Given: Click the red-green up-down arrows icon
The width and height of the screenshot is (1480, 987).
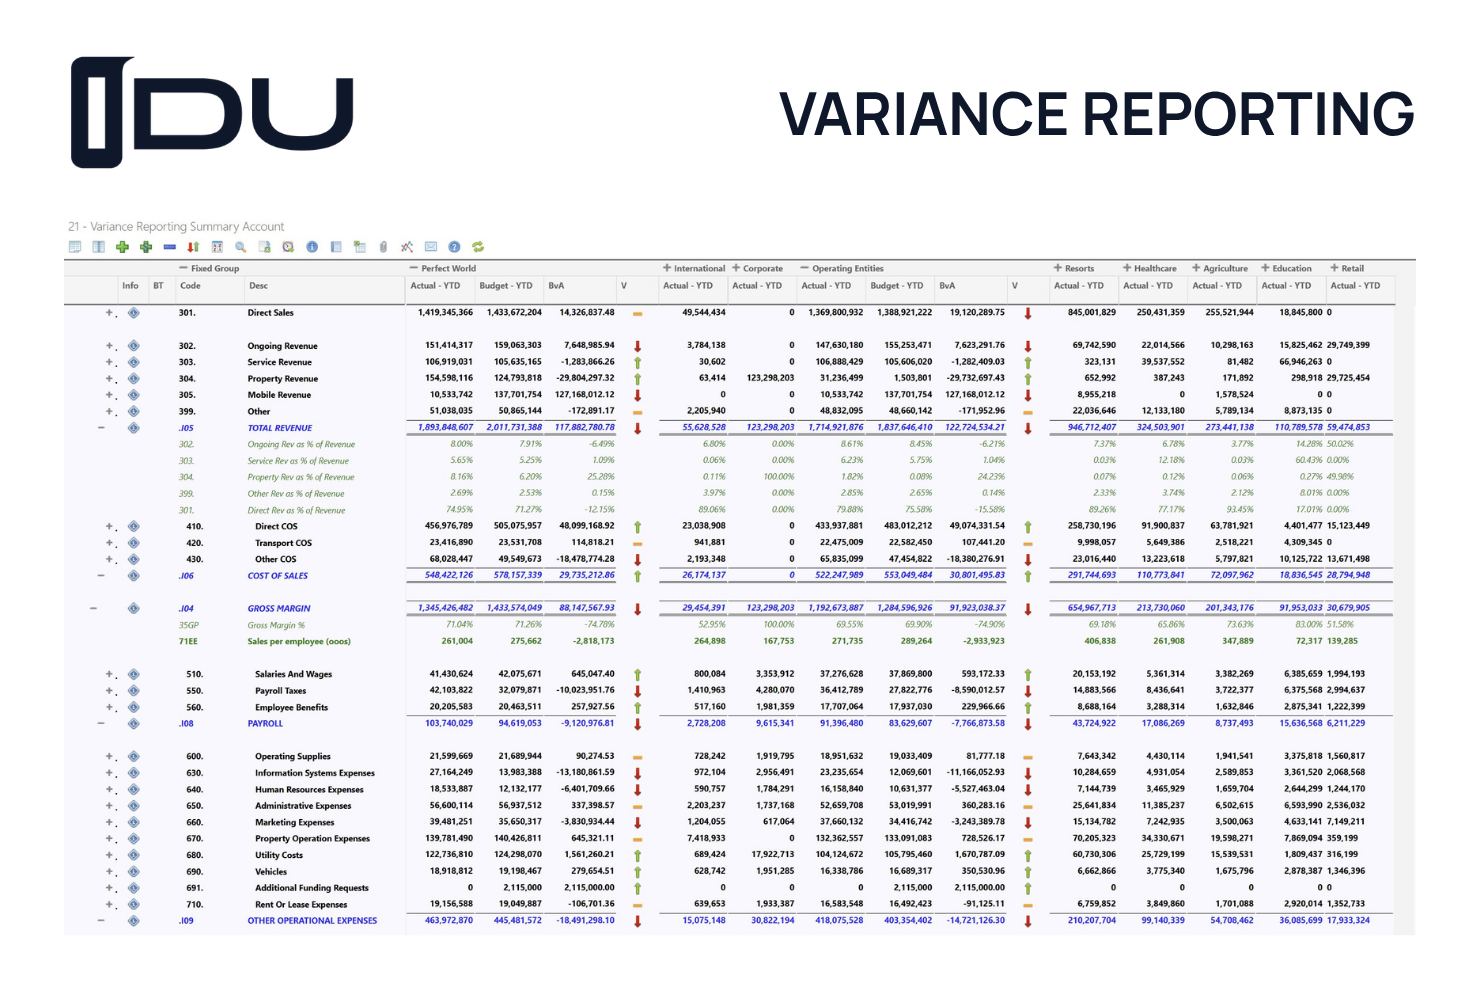Looking at the screenshot, I should tap(193, 247).
